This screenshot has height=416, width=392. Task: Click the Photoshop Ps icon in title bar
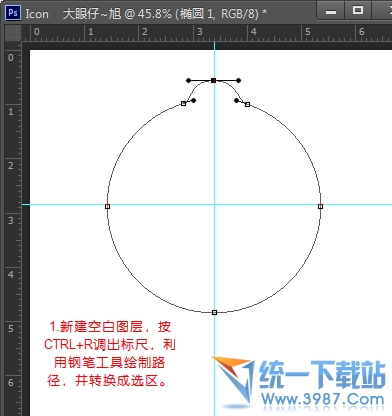point(13,13)
